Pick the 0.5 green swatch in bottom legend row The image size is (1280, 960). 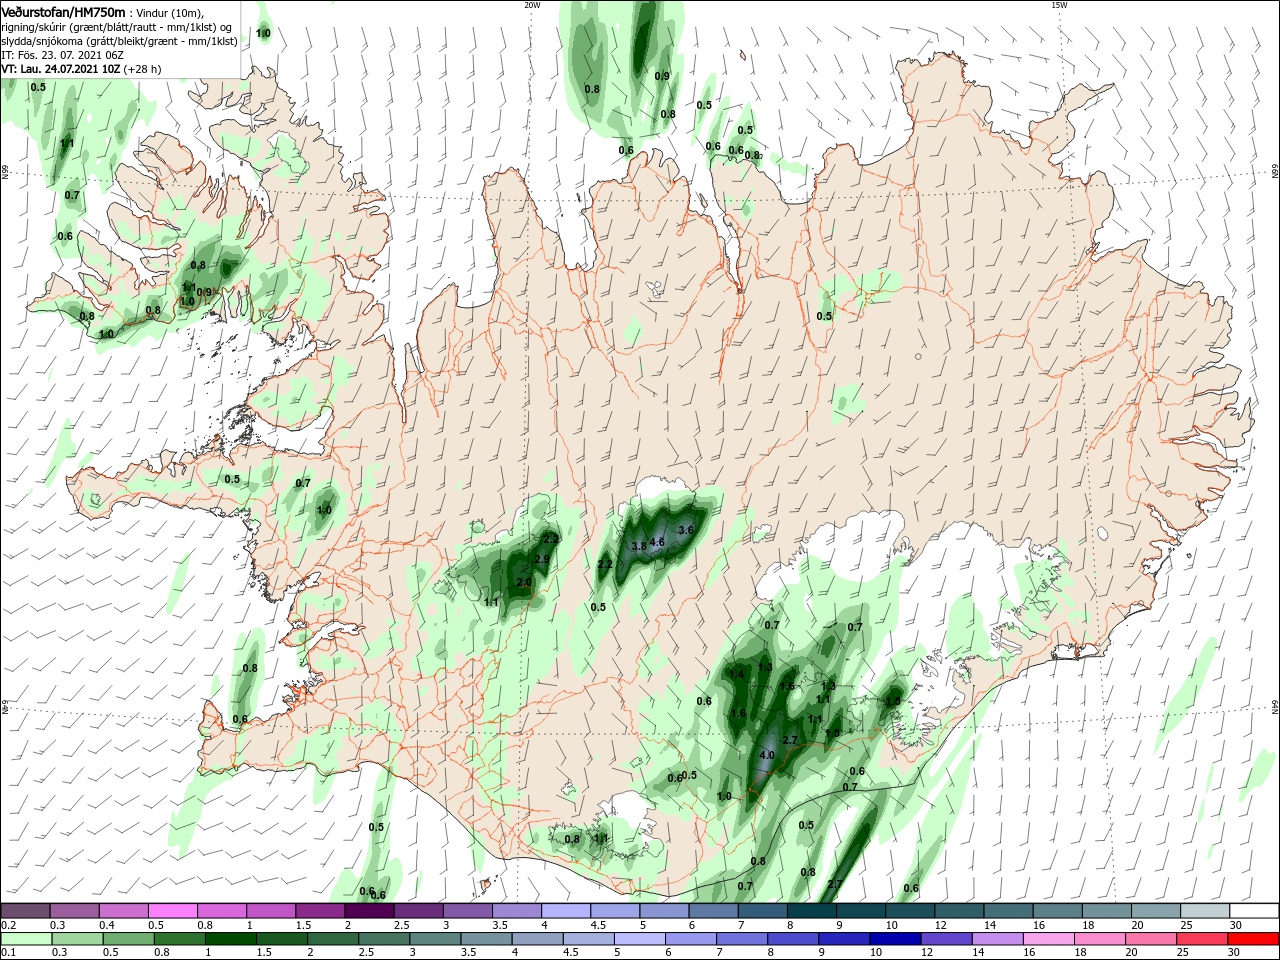point(128,939)
